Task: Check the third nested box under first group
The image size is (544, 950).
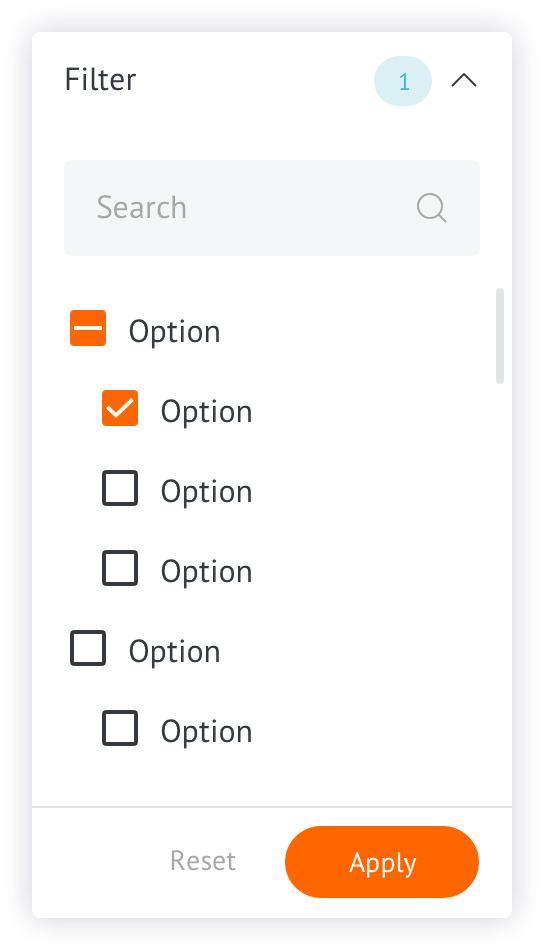Action: point(120,568)
